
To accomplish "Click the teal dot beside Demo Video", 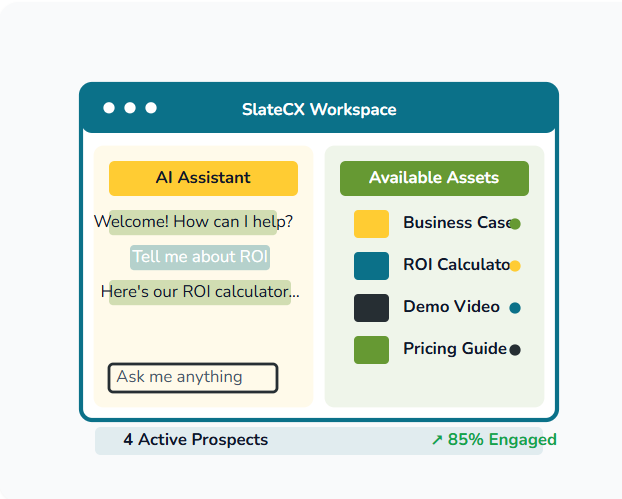I will click(x=515, y=308).
